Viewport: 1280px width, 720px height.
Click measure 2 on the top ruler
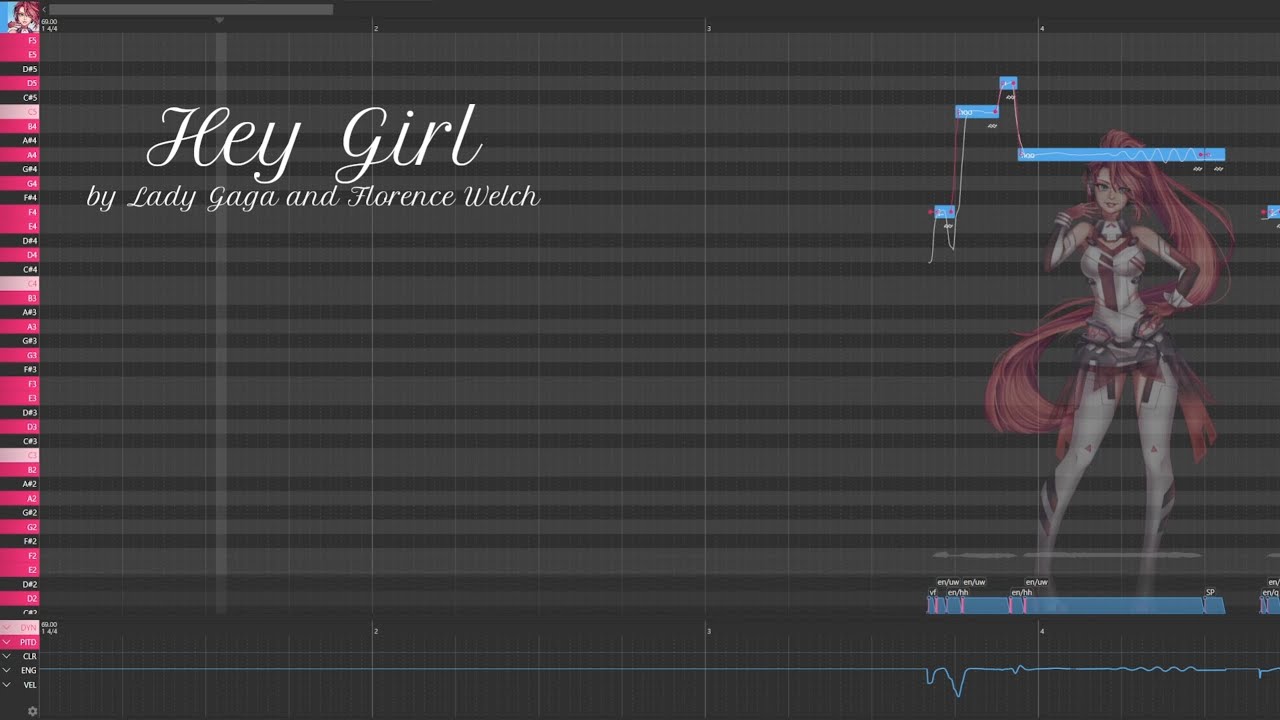coord(376,28)
